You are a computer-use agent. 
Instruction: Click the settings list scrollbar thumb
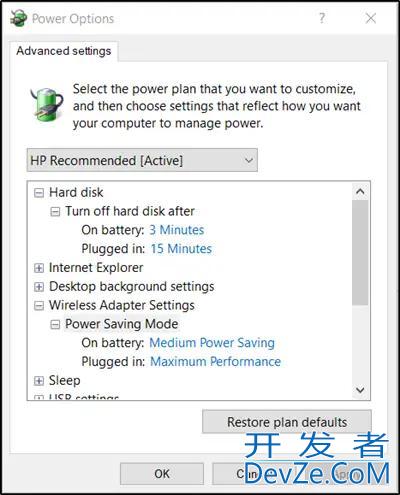(360, 252)
